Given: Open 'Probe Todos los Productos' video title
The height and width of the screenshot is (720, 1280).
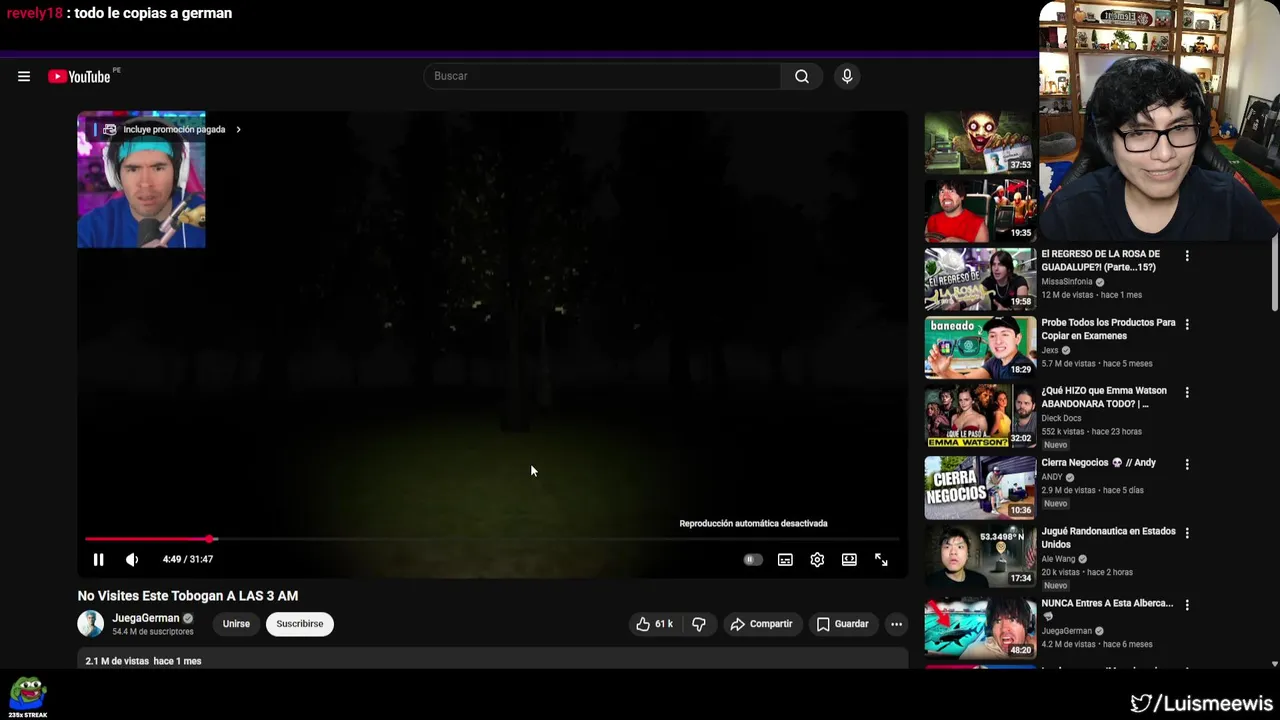Looking at the screenshot, I should [x=1108, y=329].
